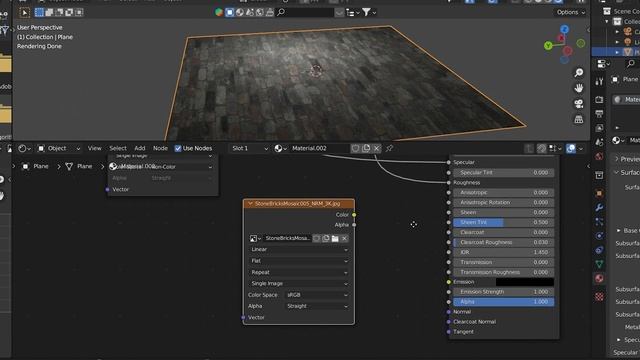Open the Material properties tab icon

599,279
